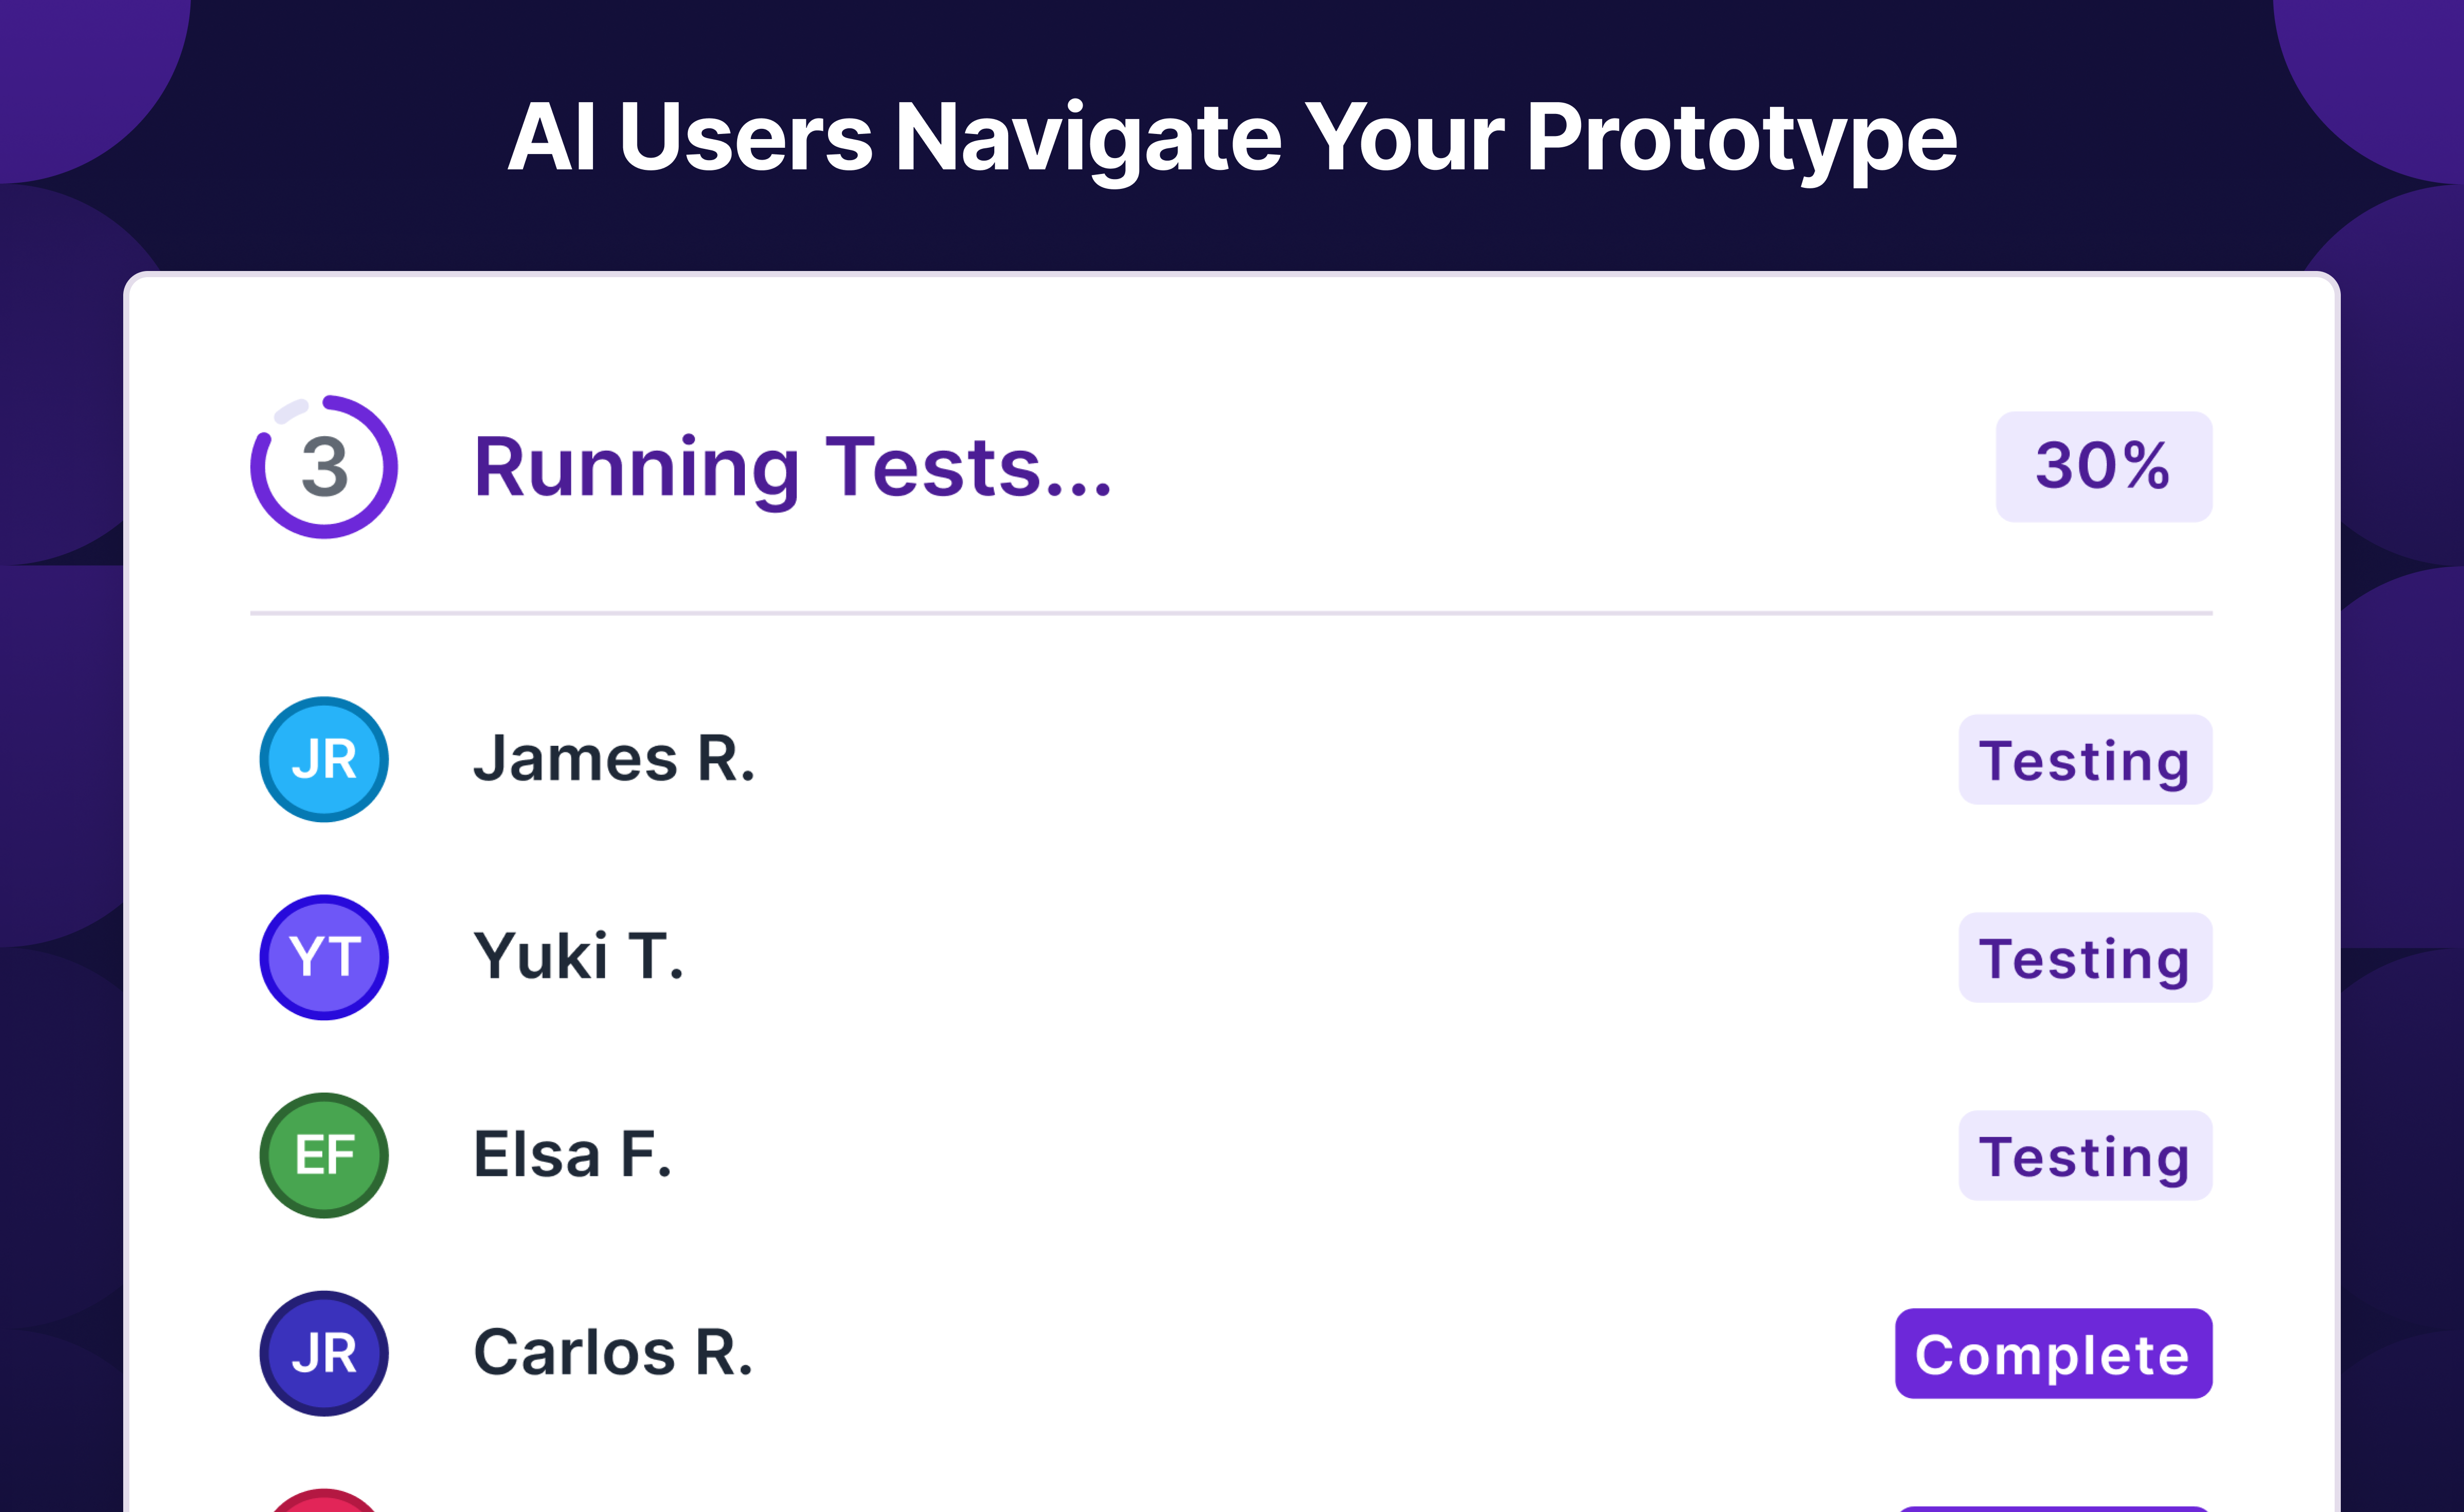Click the green EF avatar
This screenshot has width=2464, height=1512.
[323, 1155]
